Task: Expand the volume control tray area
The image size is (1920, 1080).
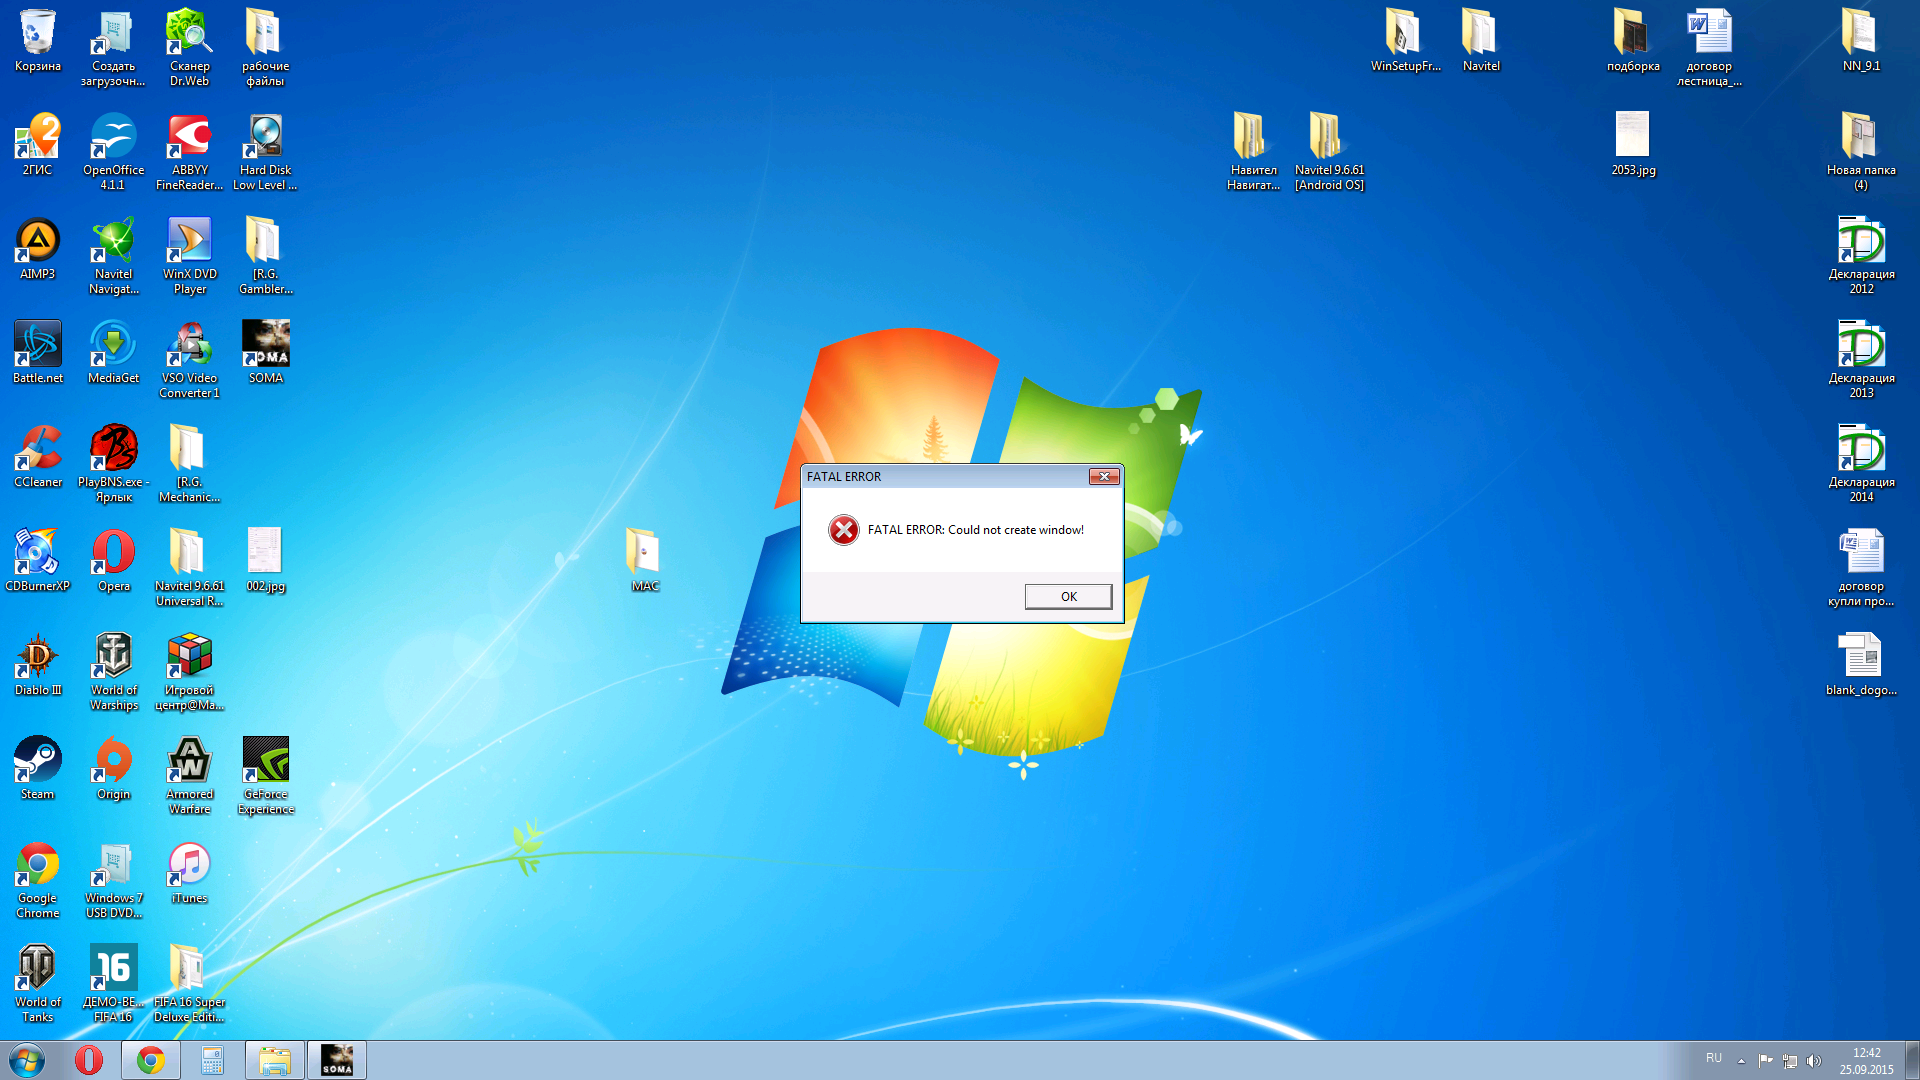Action: tap(1813, 1060)
